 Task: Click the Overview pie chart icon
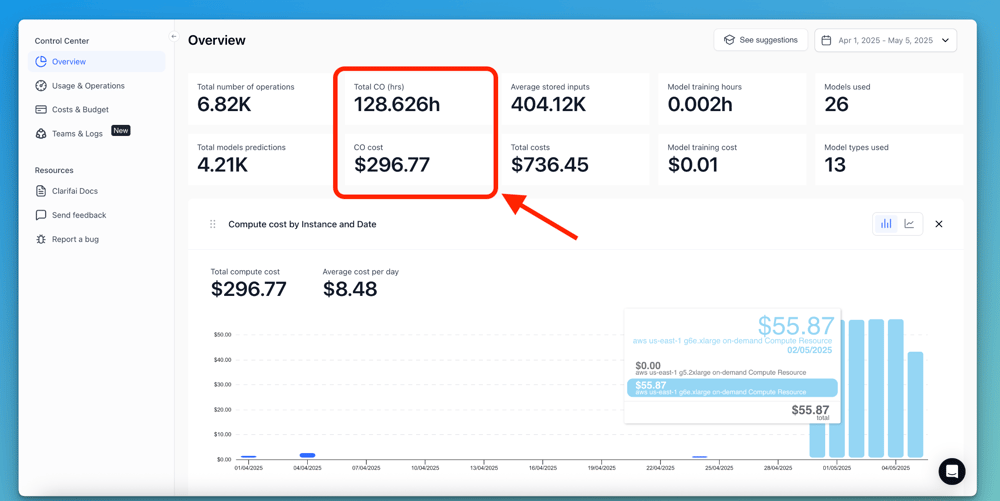pyautogui.click(x=41, y=62)
